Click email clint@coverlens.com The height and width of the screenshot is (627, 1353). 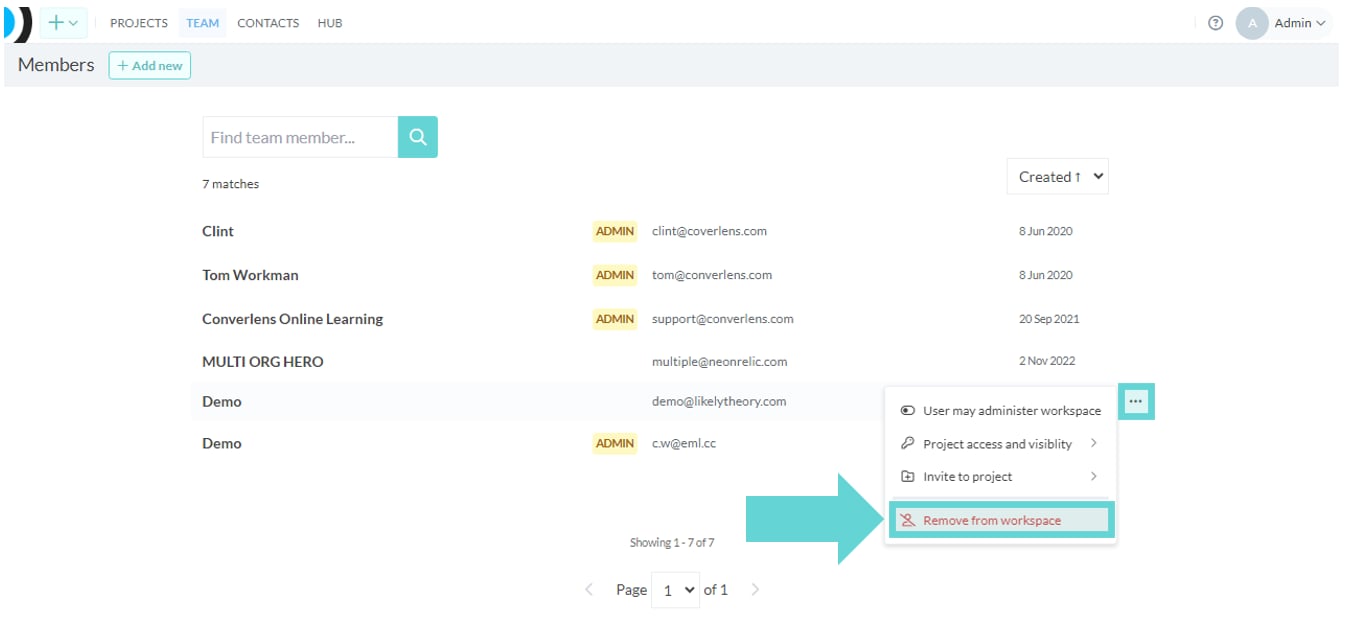(x=709, y=231)
